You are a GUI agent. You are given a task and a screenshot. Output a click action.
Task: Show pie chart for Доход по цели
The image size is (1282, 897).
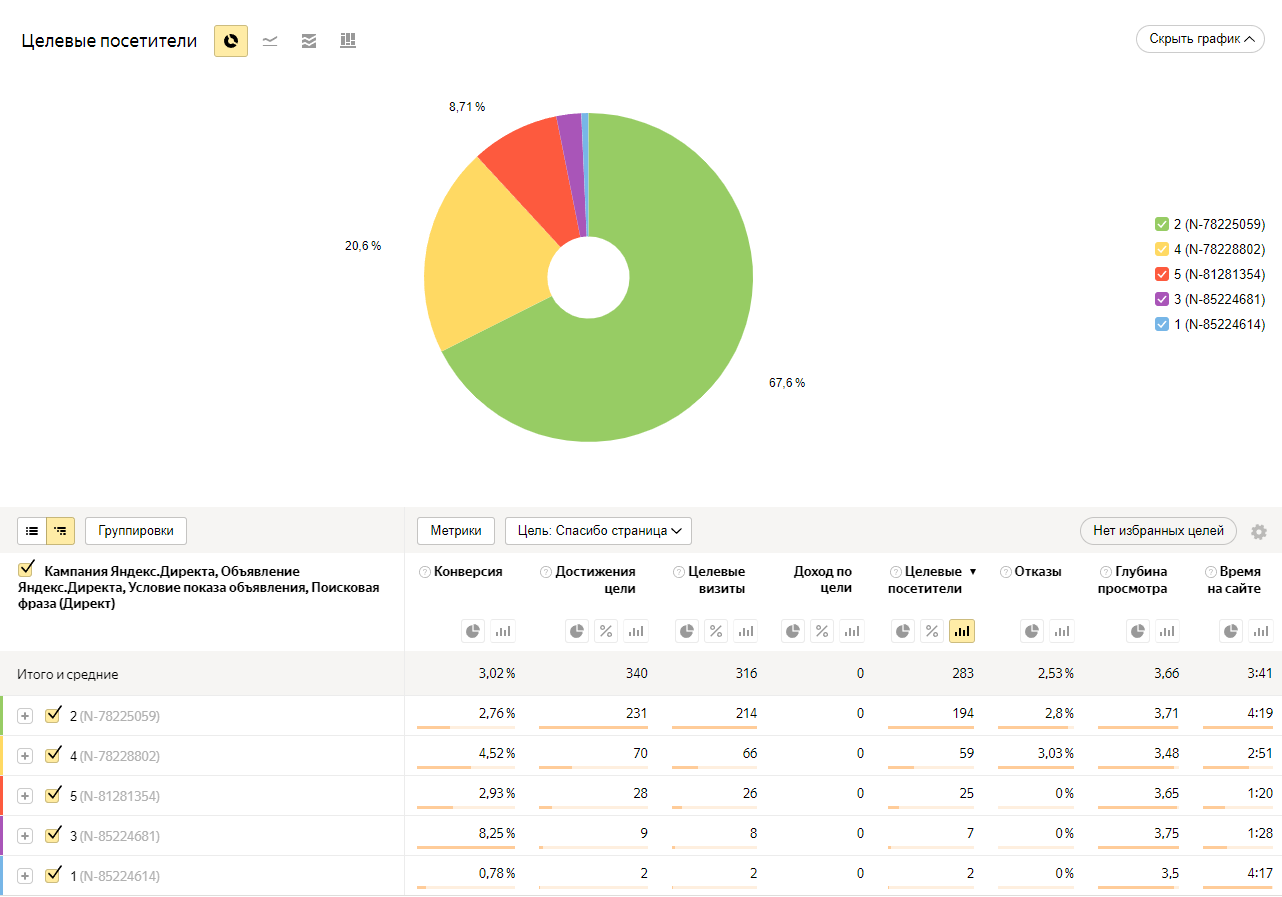click(794, 631)
